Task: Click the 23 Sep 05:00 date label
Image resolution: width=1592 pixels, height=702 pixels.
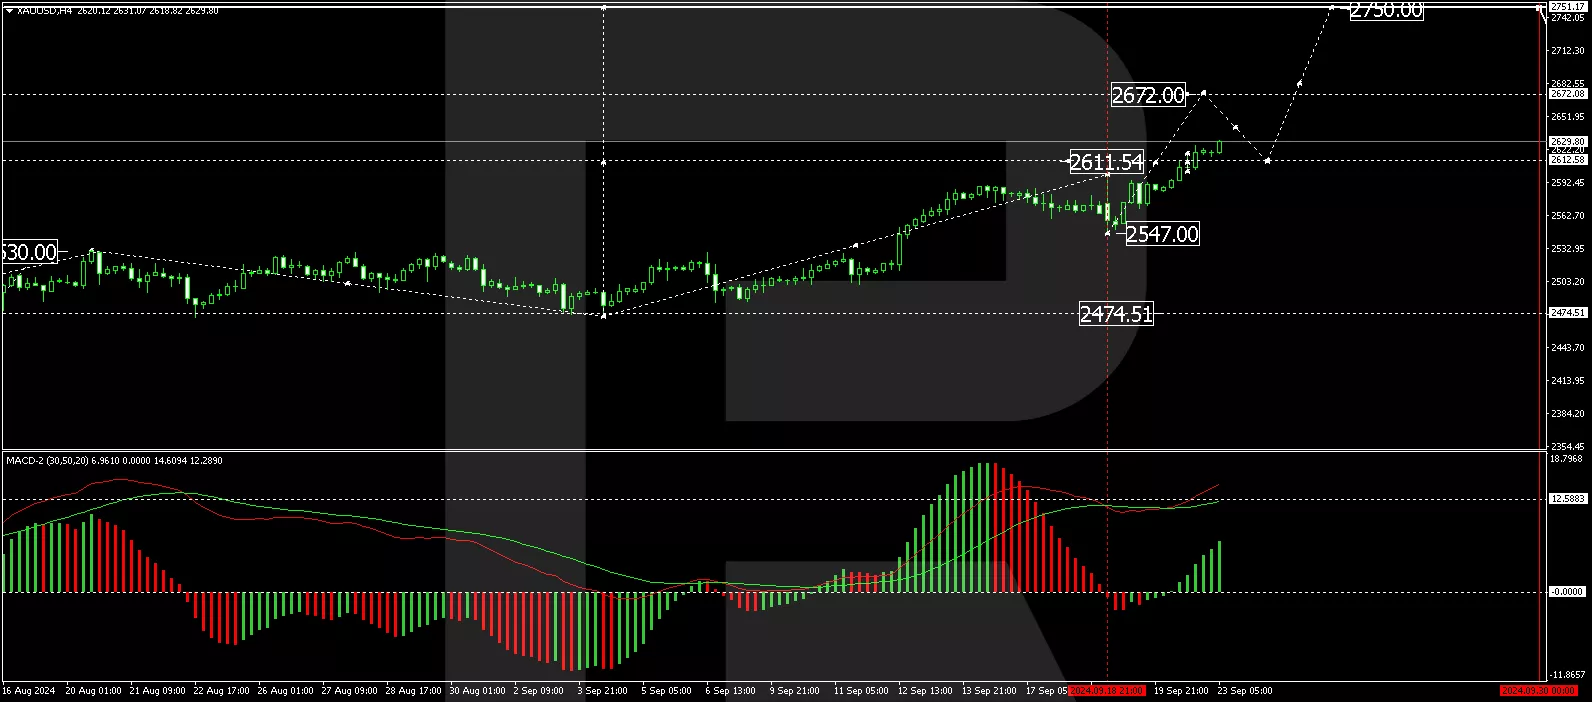Action: pos(1247,691)
